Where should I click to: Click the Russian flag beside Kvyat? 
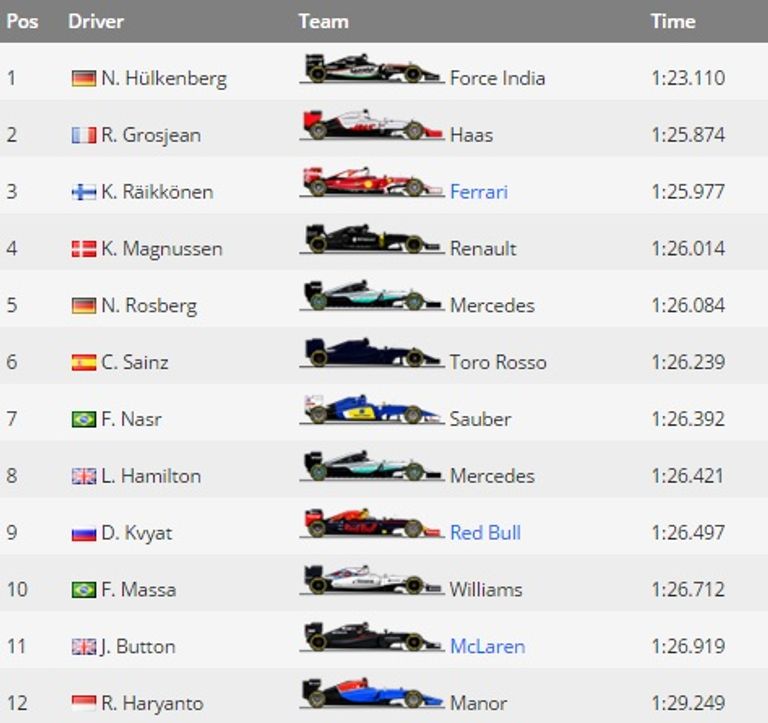click(84, 533)
